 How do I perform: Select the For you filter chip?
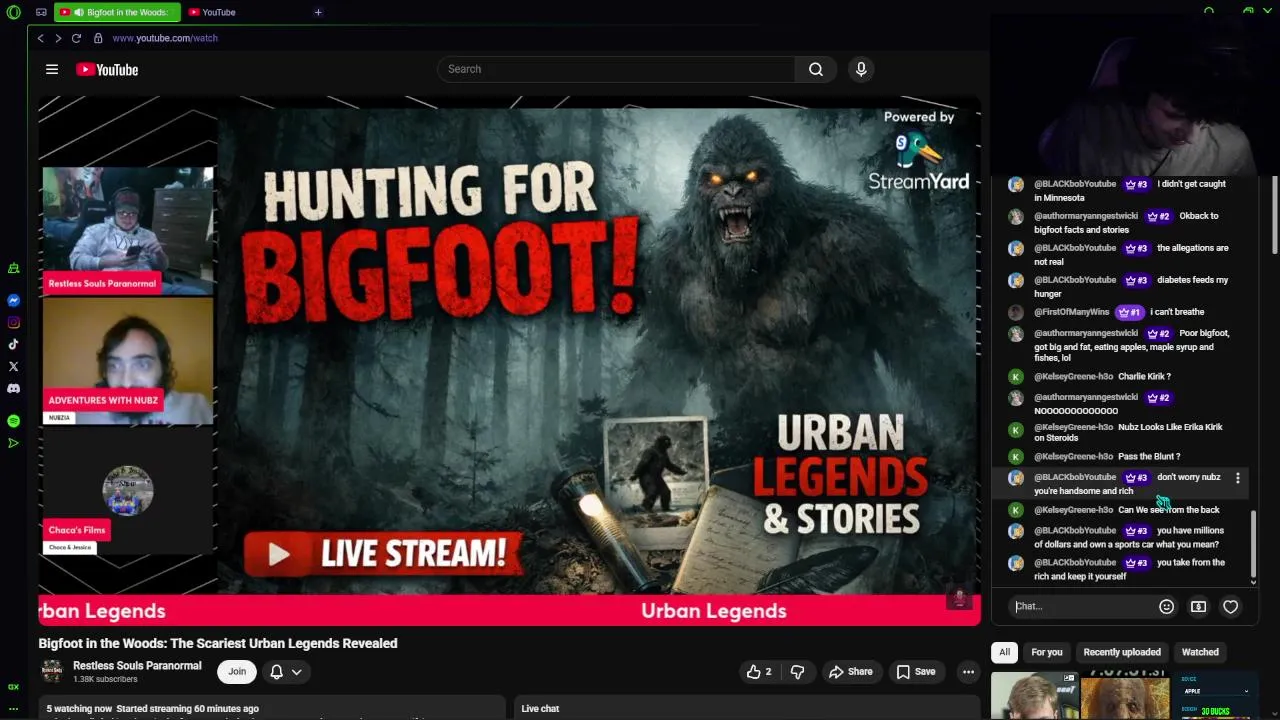(1047, 652)
